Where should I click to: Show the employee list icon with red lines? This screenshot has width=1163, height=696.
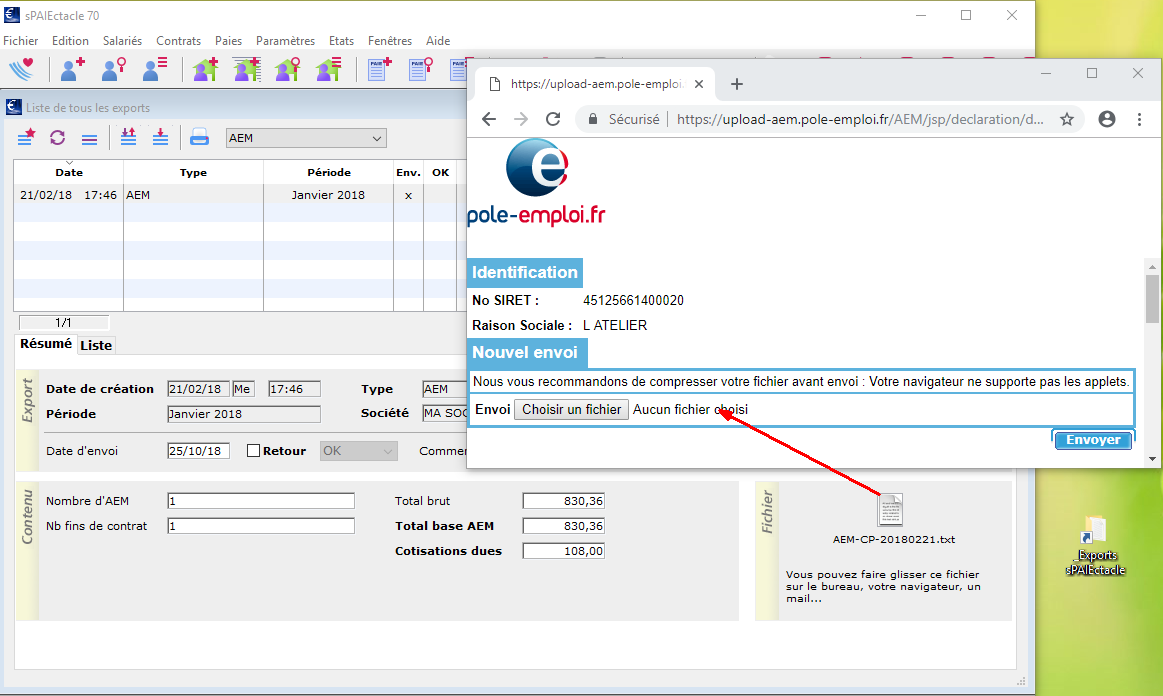point(155,69)
